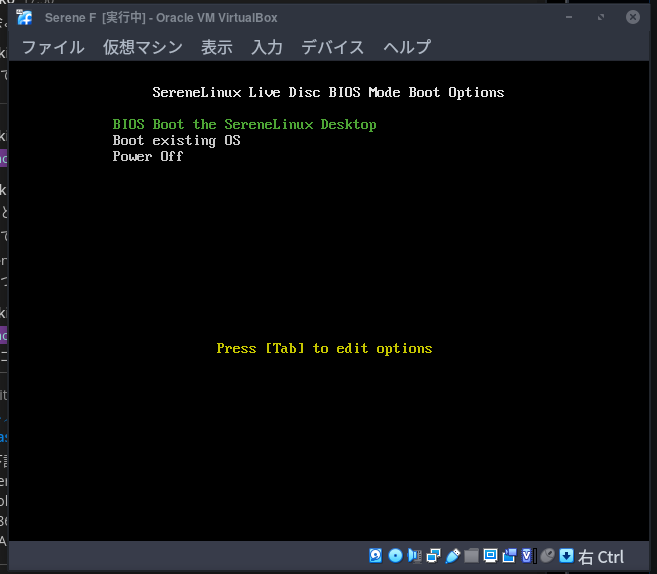Open the 入力 menu
The height and width of the screenshot is (574, 657).
point(266,47)
